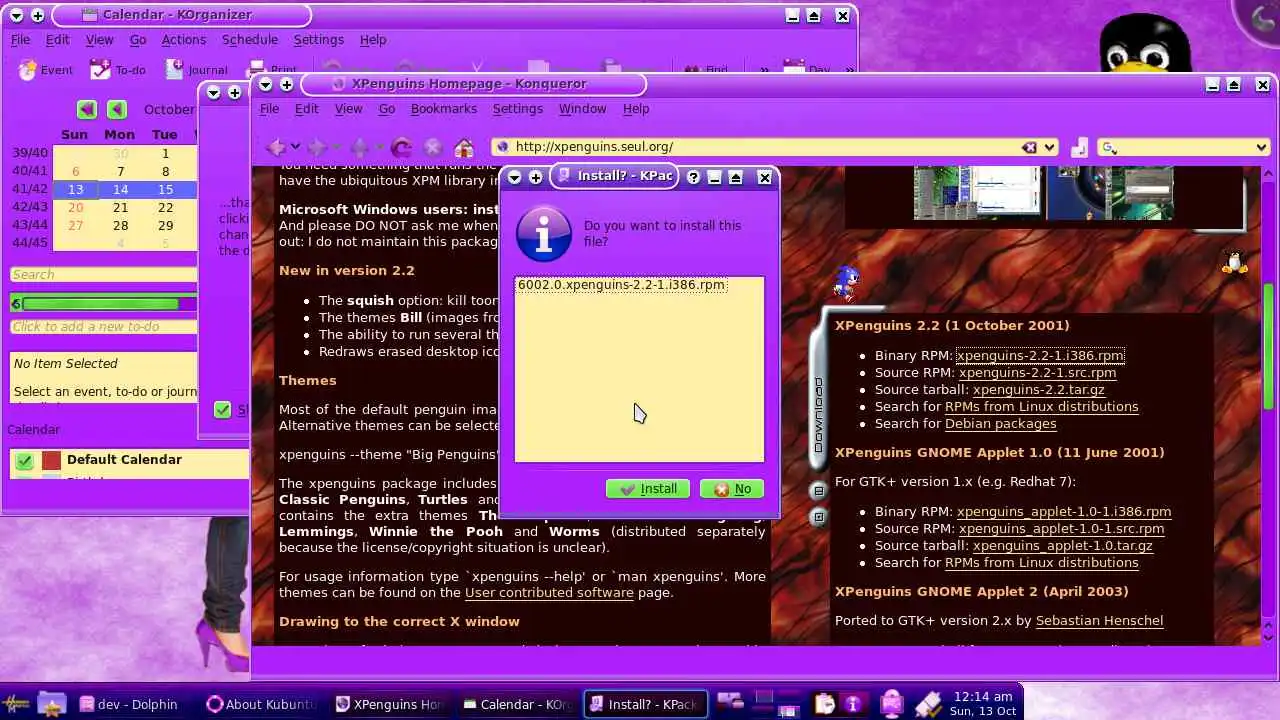The image size is (1280, 720).
Task: Click the sticky plus button on the Konqueror titlebar
Action: (x=286, y=84)
